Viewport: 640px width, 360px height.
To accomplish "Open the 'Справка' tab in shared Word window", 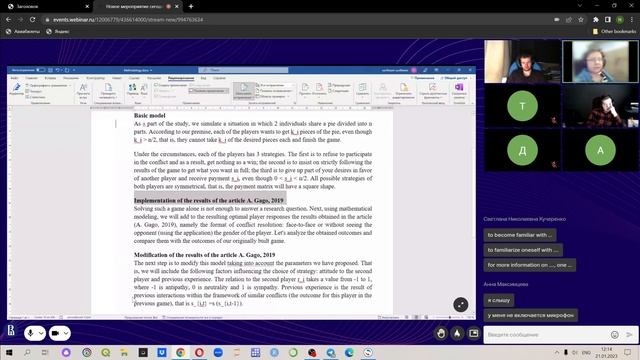I will (219, 78).
